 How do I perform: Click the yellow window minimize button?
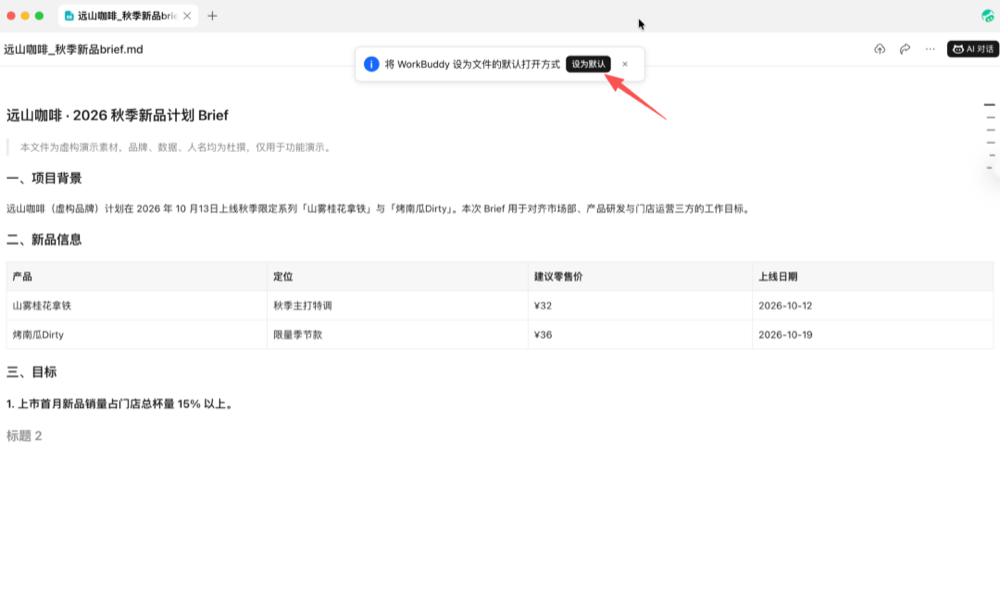[x=25, y=16]
